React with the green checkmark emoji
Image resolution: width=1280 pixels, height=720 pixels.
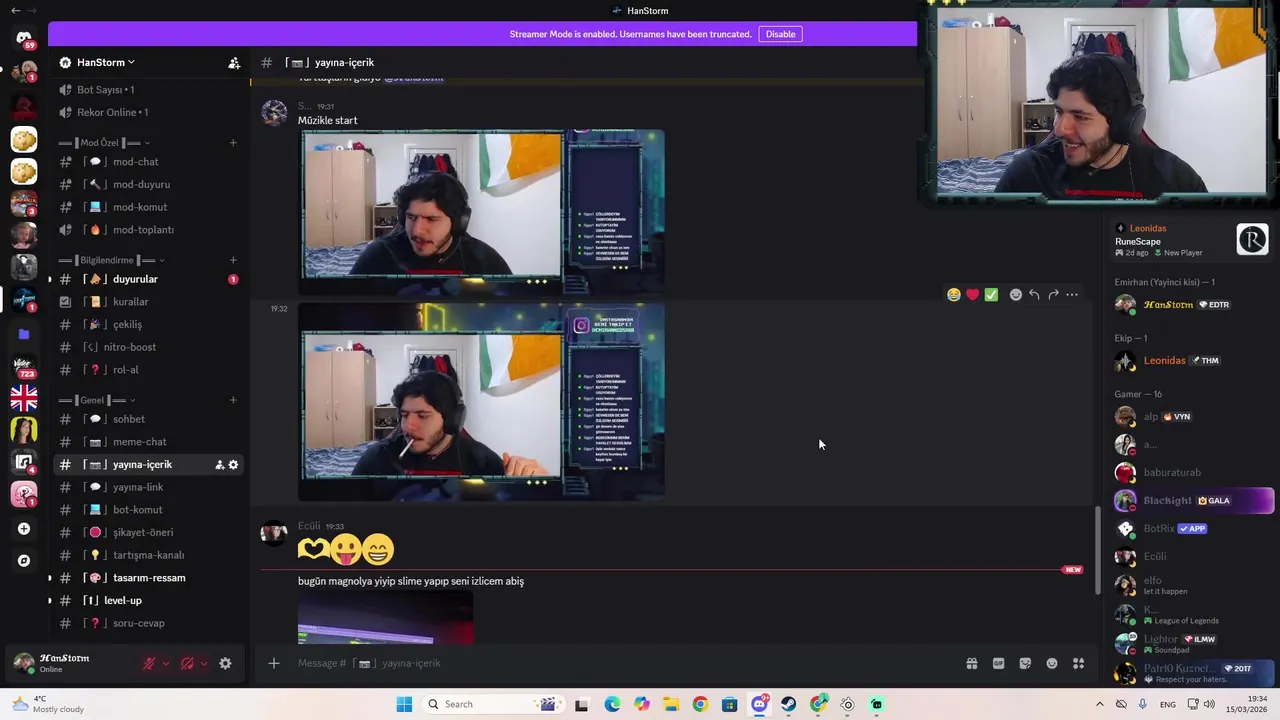[991, 295]
